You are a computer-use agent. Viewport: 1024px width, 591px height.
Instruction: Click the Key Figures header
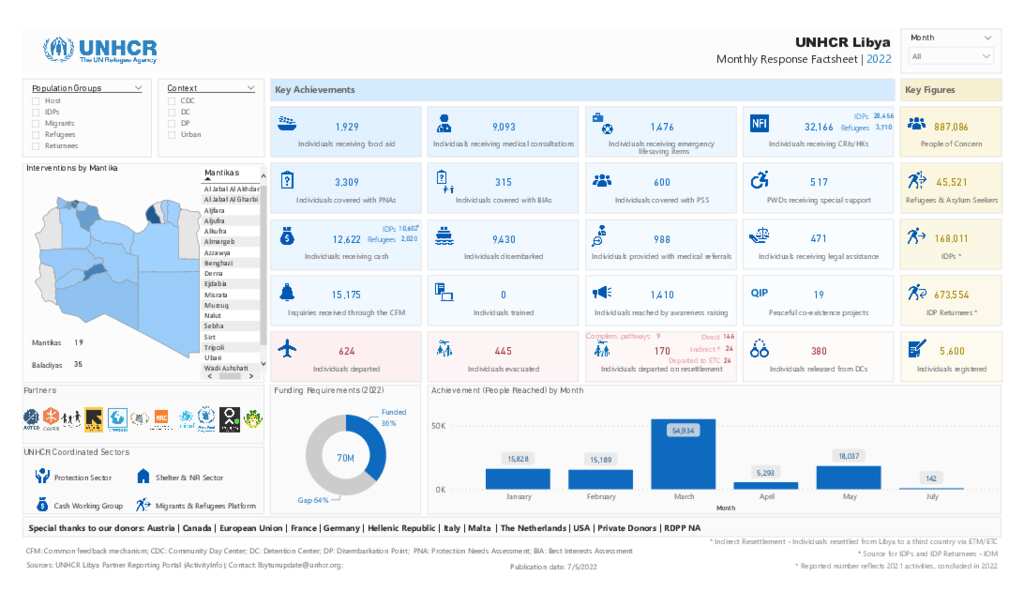[951, 89]
